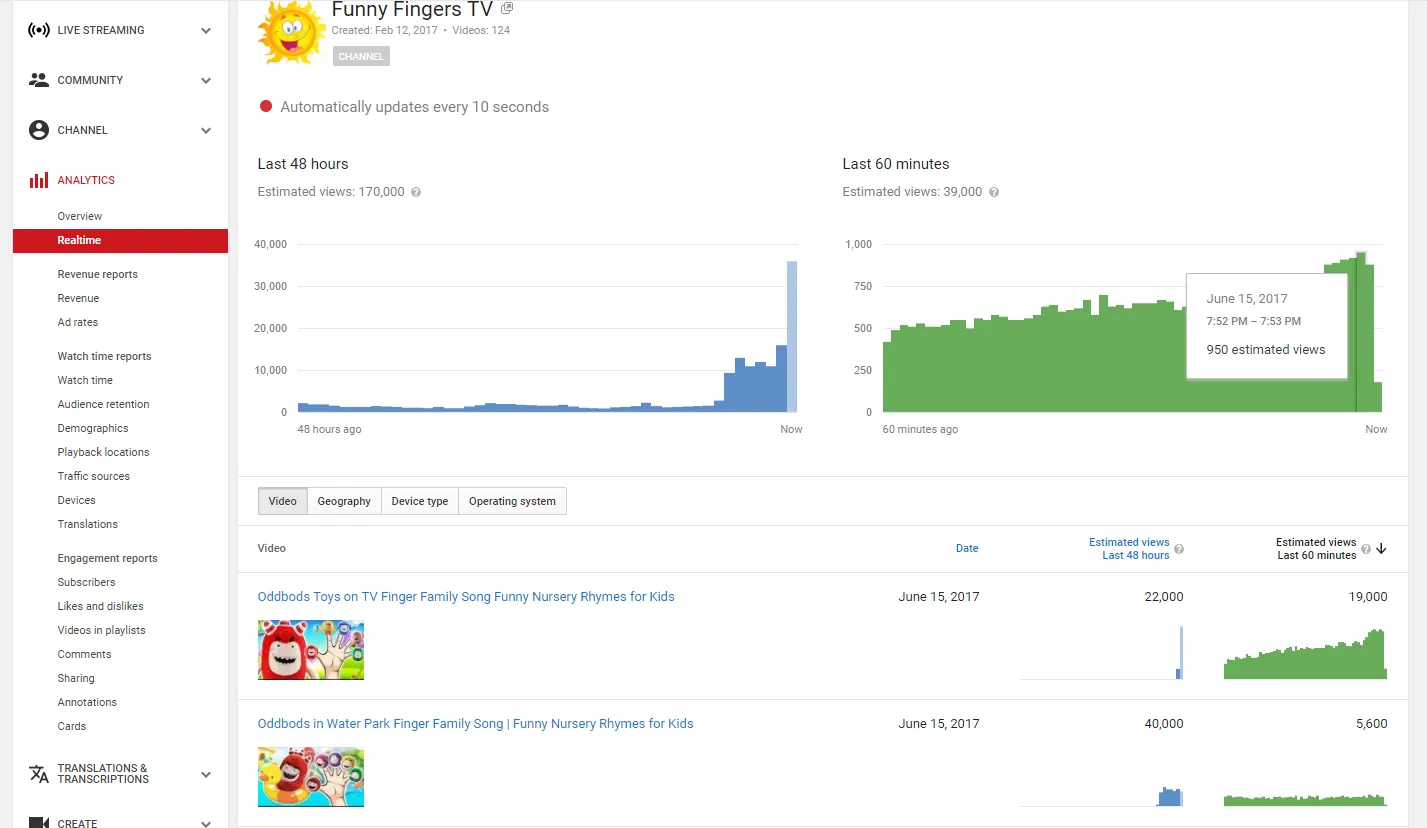
Task: Open Oddbods Toys on TV video link
Action: 466,597
